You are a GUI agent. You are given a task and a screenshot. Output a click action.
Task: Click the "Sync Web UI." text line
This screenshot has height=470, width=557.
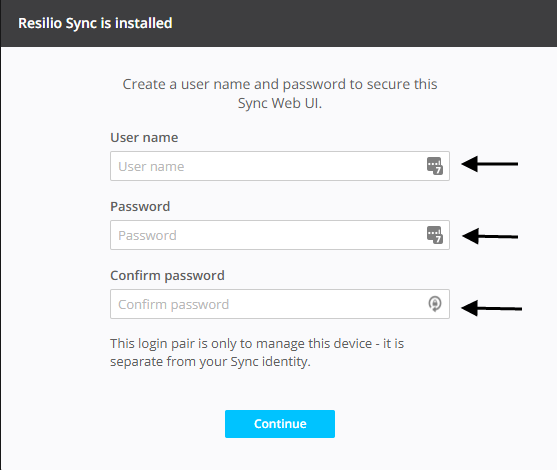pos(280,103)
